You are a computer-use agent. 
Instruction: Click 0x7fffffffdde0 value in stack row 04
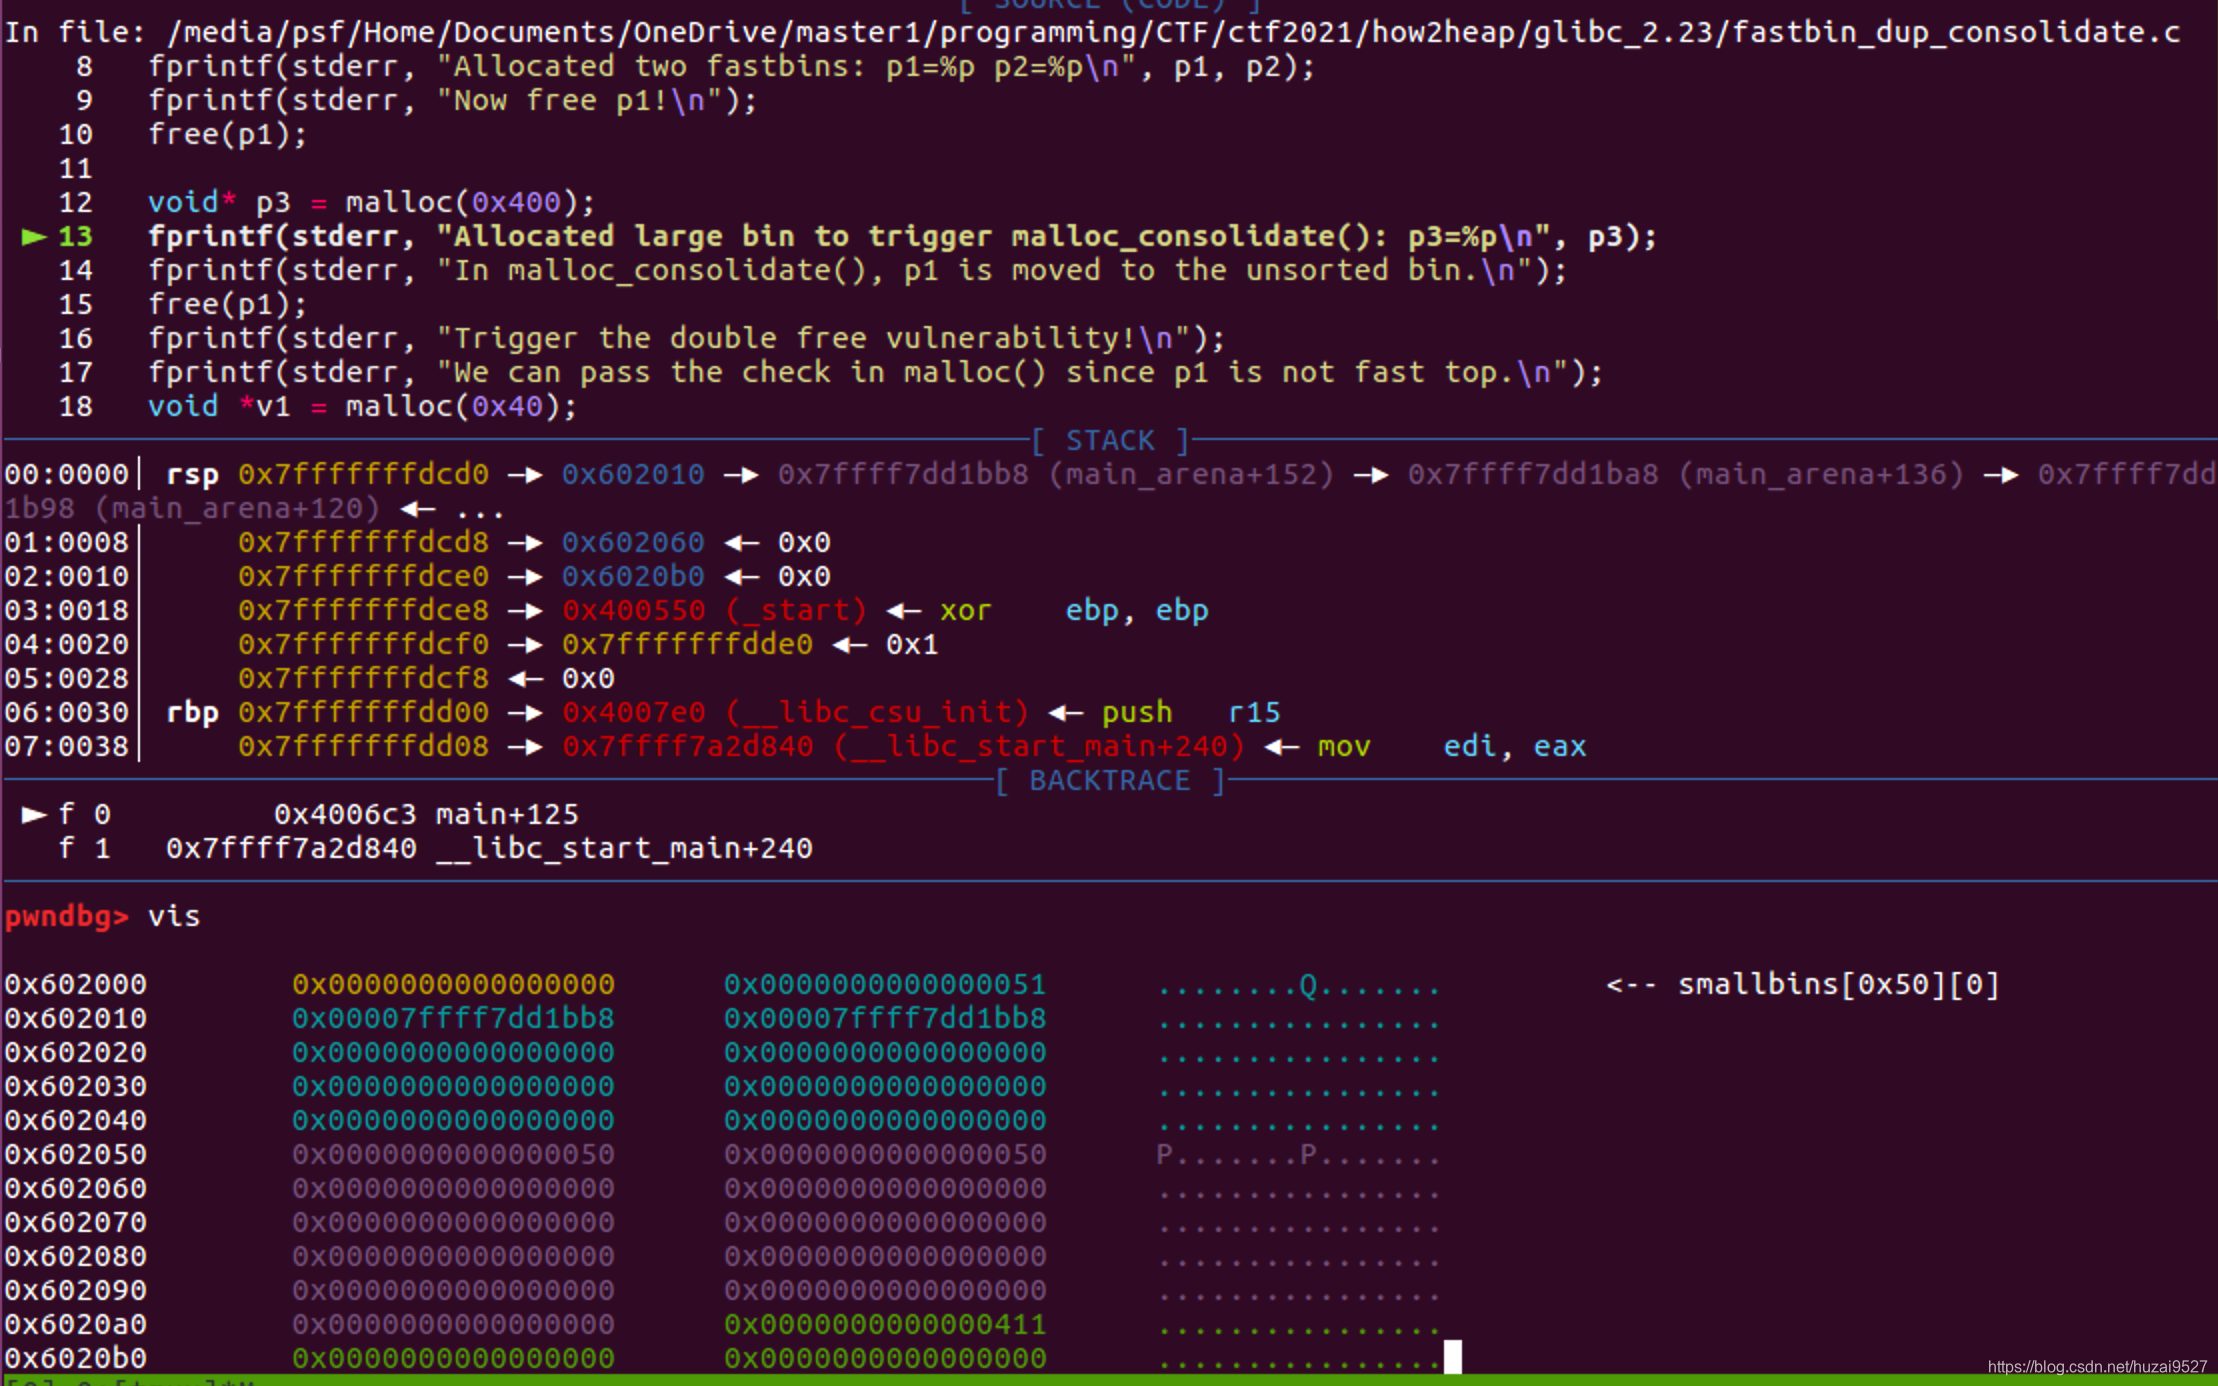pyautogui.click(x=687, y=645)
